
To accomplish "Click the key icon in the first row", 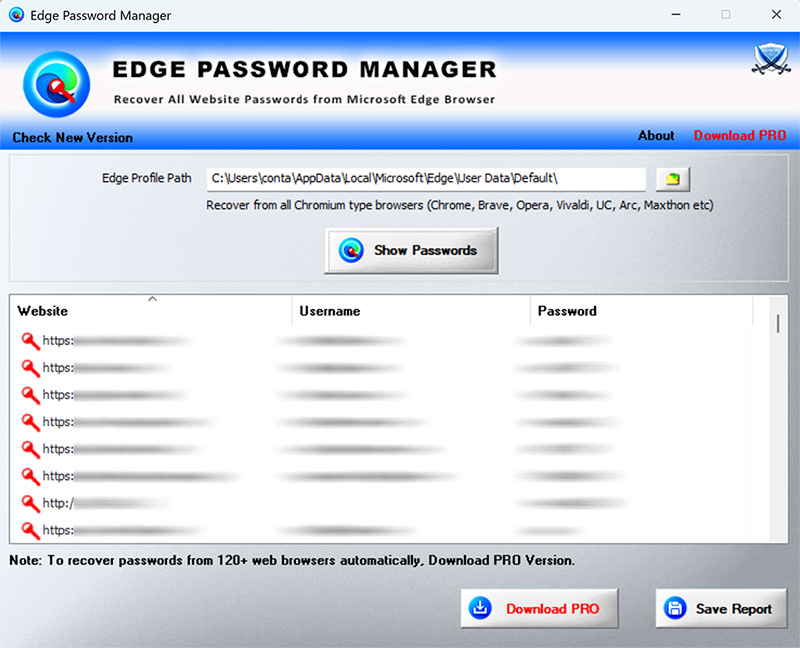I will [30, 341].
